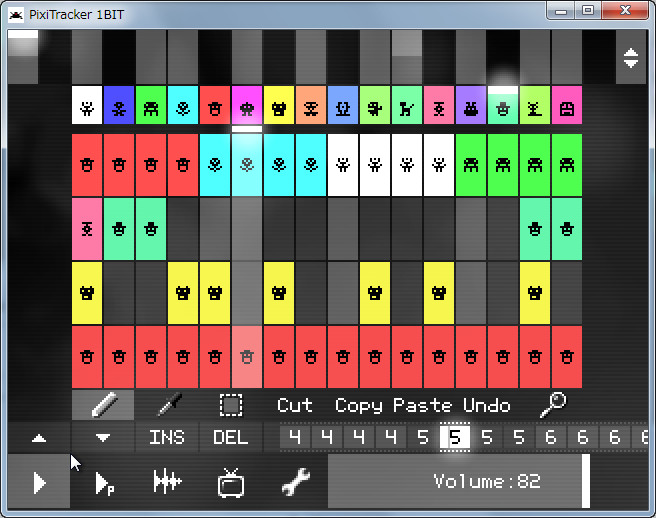
Task: Pick the green instrument swatch in palette
Action: click(x=151, y=105)
